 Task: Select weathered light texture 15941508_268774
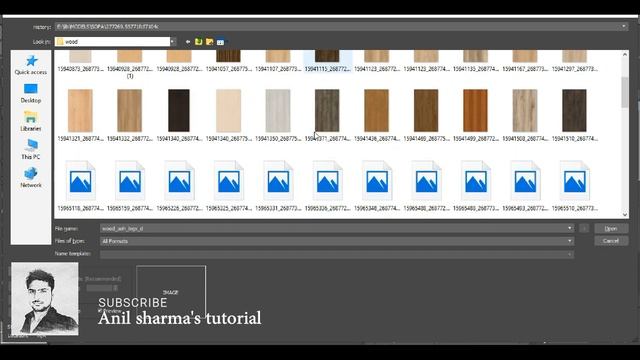pyautogui.click(x=525, y=111)
